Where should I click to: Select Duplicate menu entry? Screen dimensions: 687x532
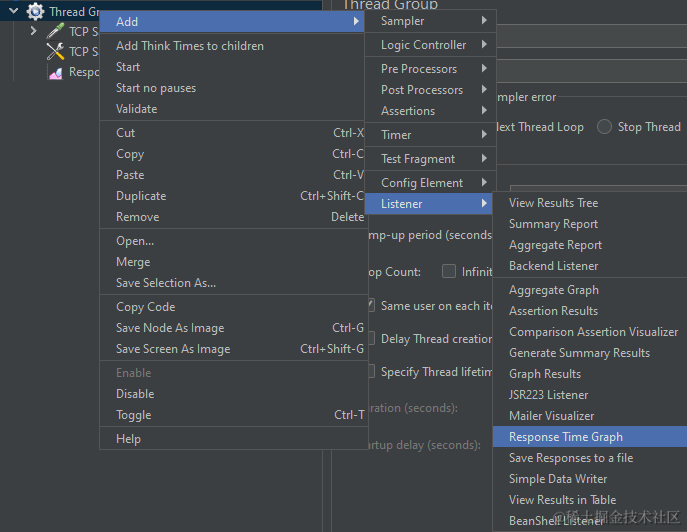232,196
